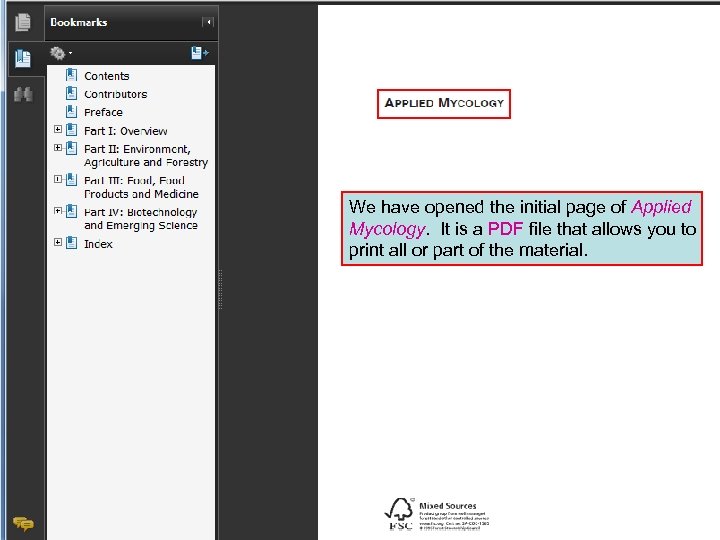The width and height of the screenshot is (720, 540).
Task: Expand the Index bookmark
Action: (58, 242)
